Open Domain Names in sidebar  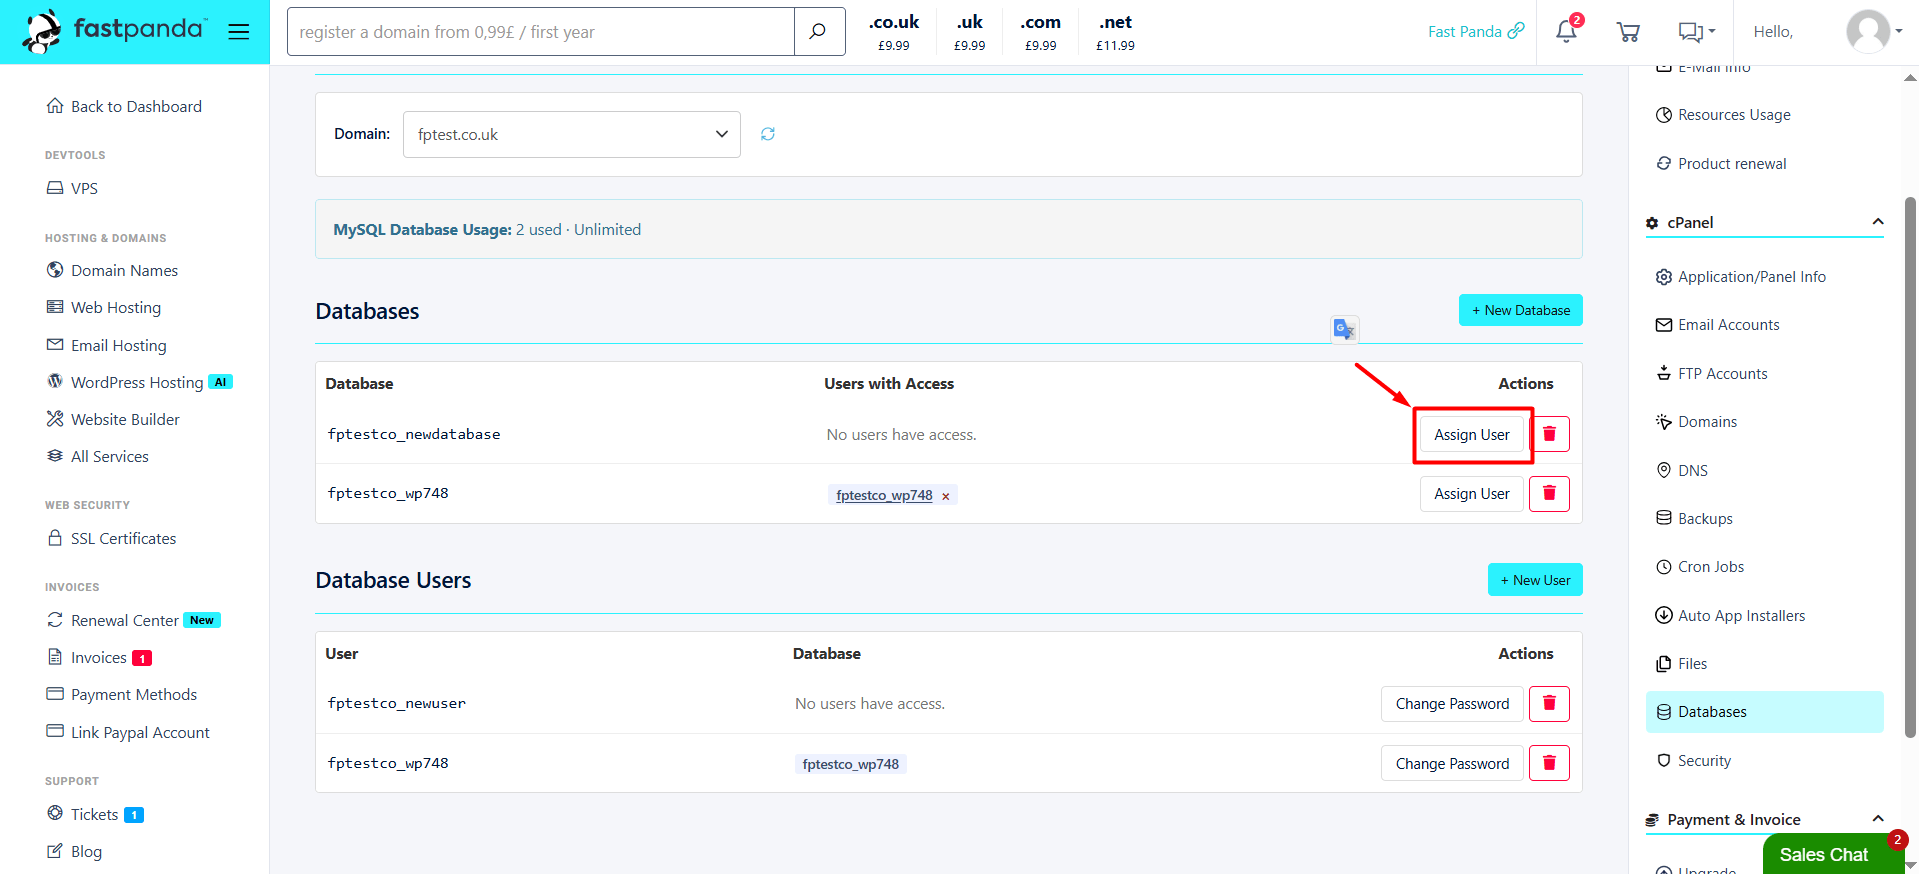(112, 270)
